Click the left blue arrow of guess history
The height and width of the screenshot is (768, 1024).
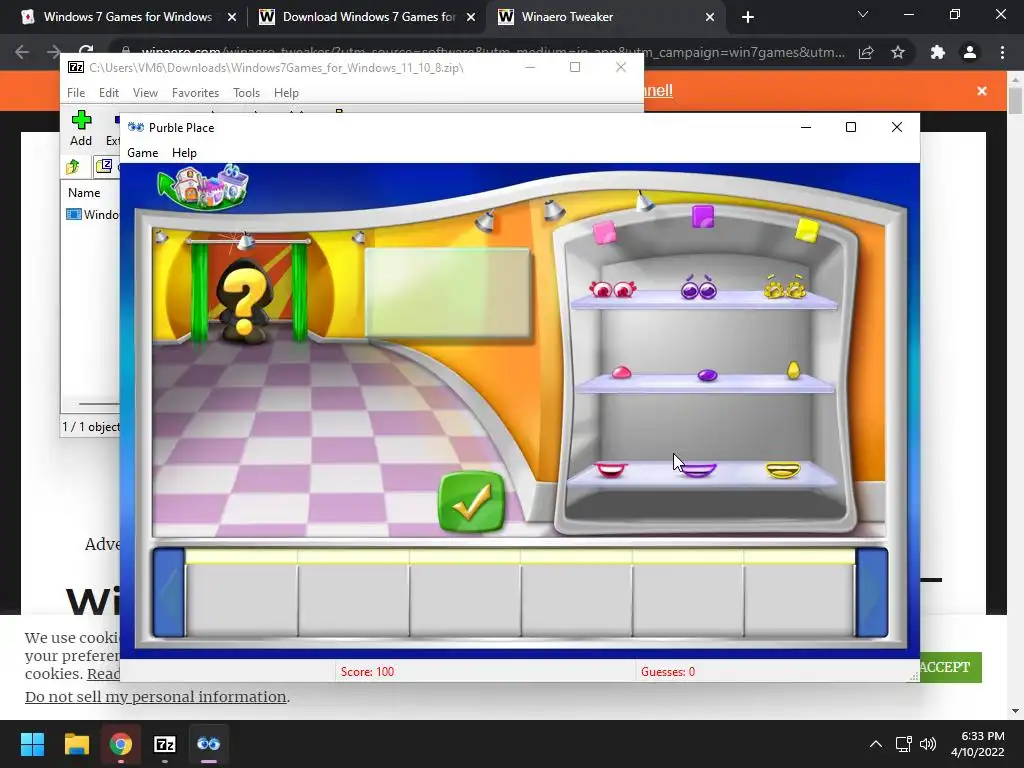[x=168, y=593]
